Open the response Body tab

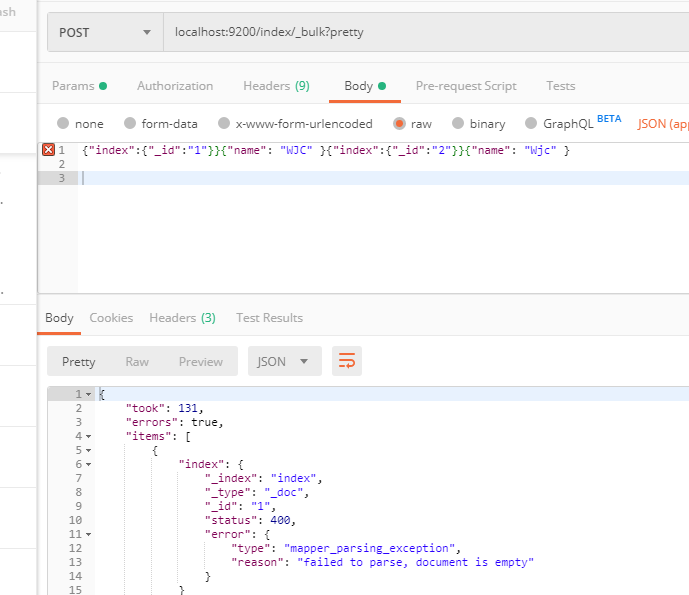point(59,318)
